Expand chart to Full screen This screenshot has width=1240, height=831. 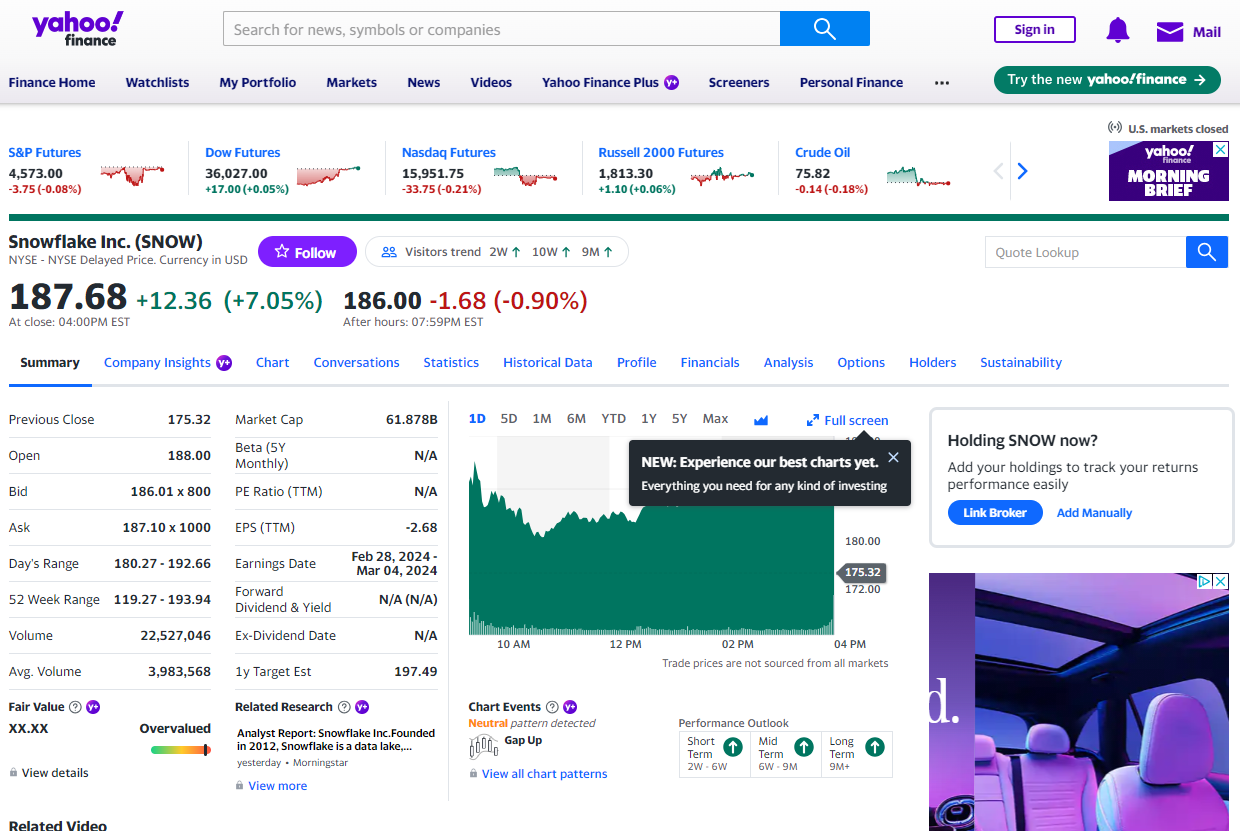[x=847, y=420]
